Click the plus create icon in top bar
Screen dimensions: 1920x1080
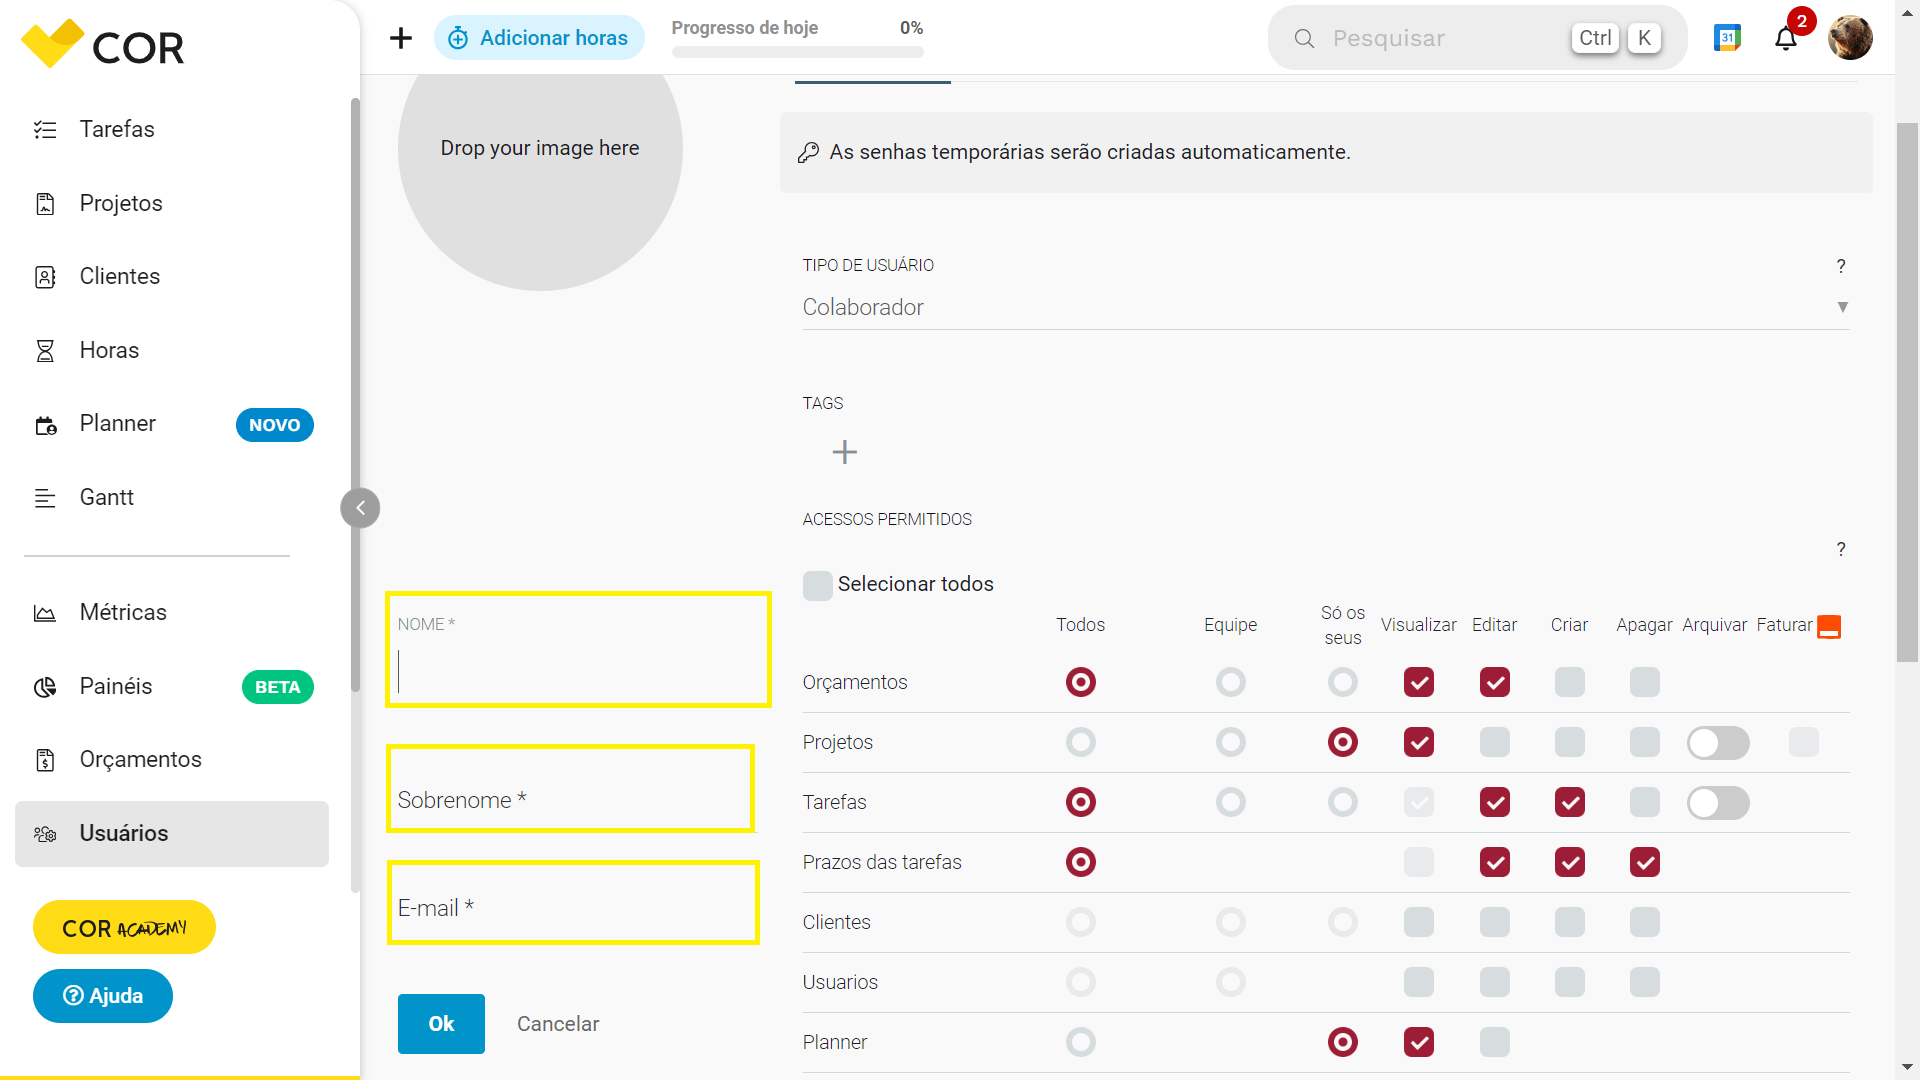[401, 38]
